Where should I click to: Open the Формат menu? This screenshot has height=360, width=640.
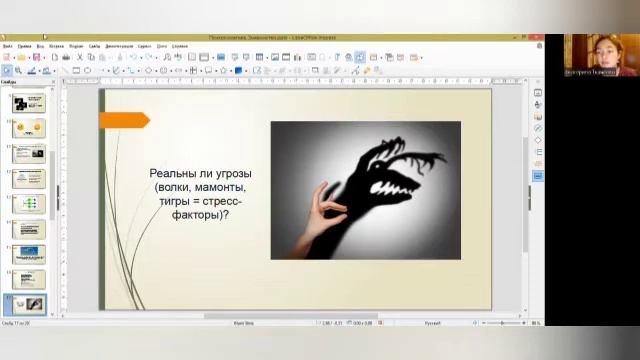pos(76,47)
